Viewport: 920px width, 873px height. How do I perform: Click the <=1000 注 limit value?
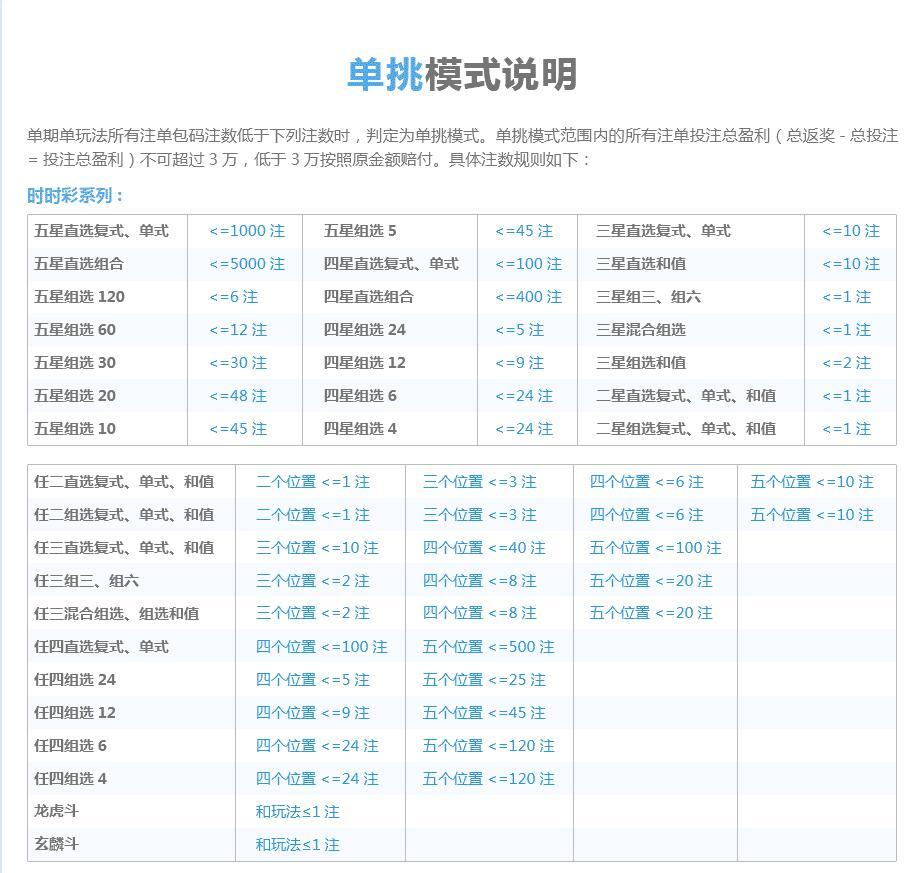tap(246, 231)
